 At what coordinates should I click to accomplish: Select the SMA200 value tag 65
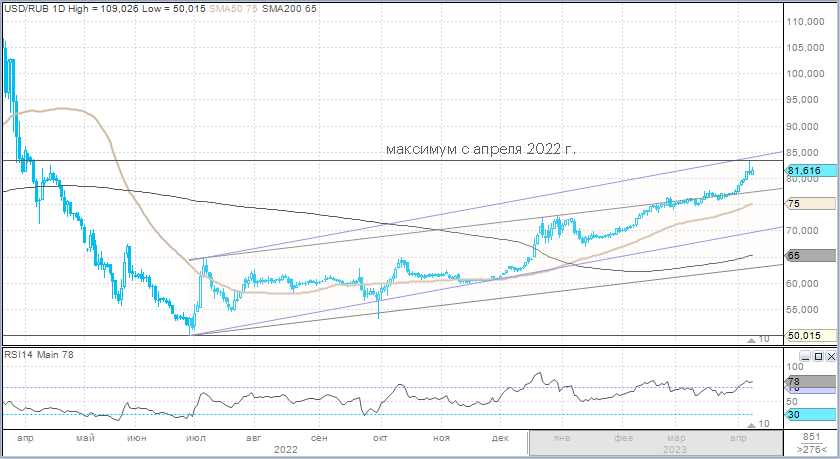point(809,256)
